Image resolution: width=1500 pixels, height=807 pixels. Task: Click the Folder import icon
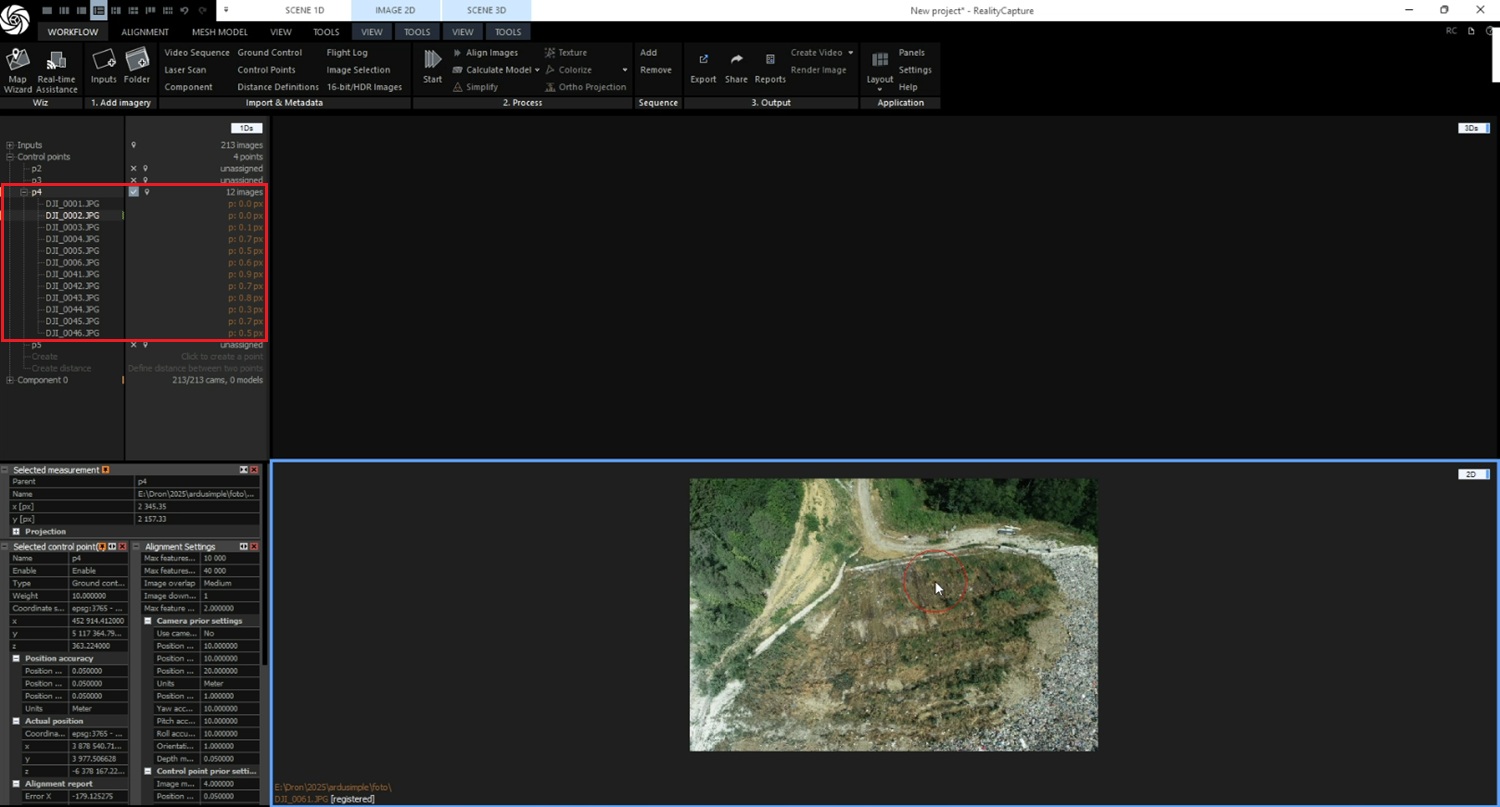(x=137, y=66)
